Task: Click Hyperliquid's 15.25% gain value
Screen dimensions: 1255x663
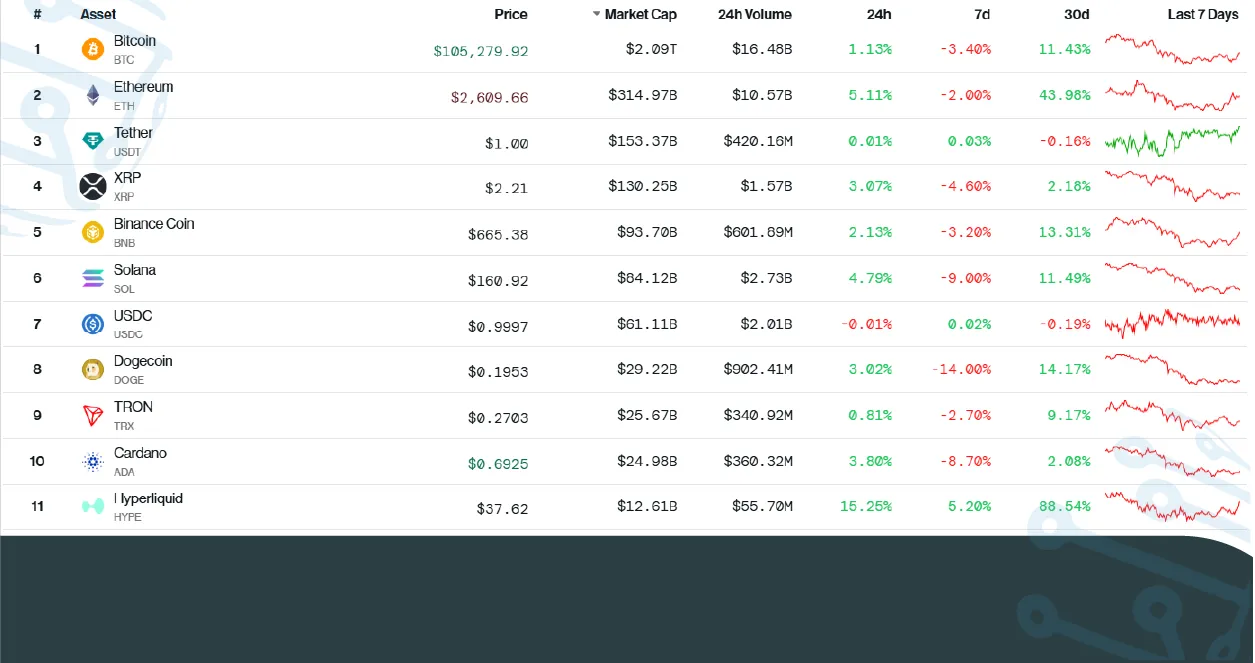Action: pyautogui.click(x=866, y=506)
